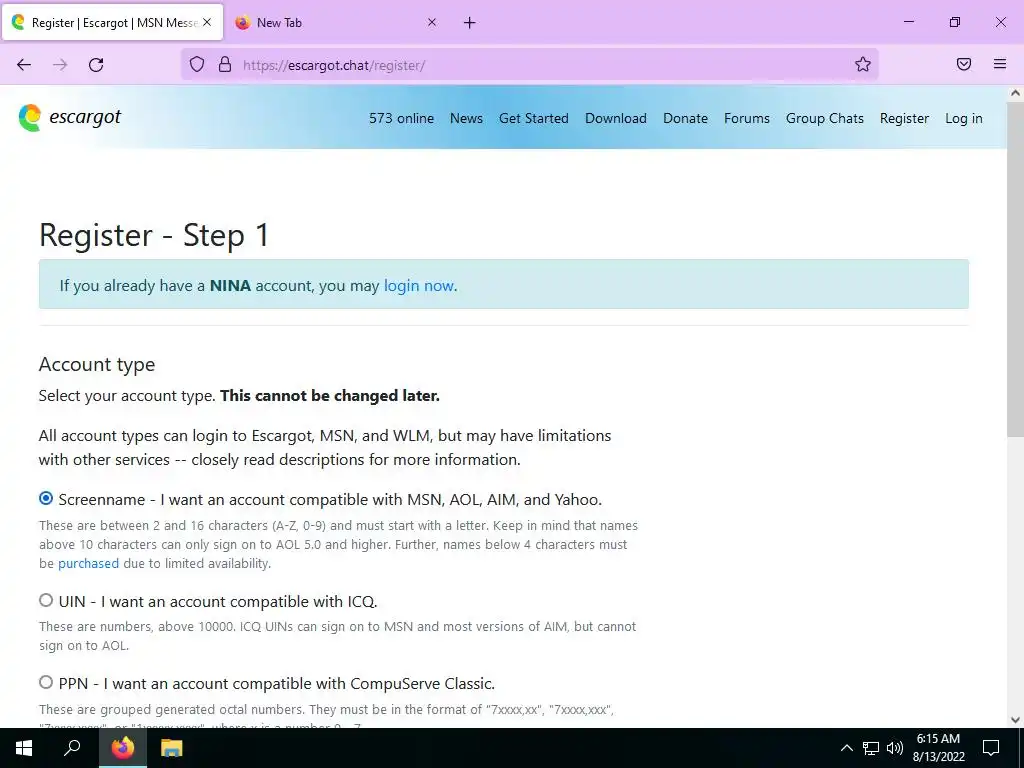Viewport: 1024px width, 768px height.
Task: Click the Screenname option label text
Action: pyautogui.click(x=330, y=500)
